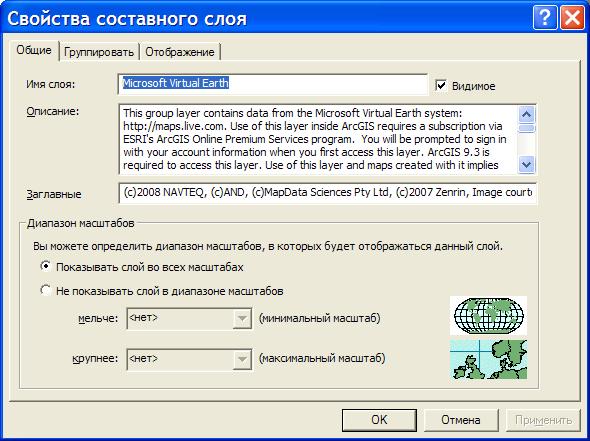Click the description scrollbar up arrow
This screenshot has height=441, width=590.
[526, 114]
